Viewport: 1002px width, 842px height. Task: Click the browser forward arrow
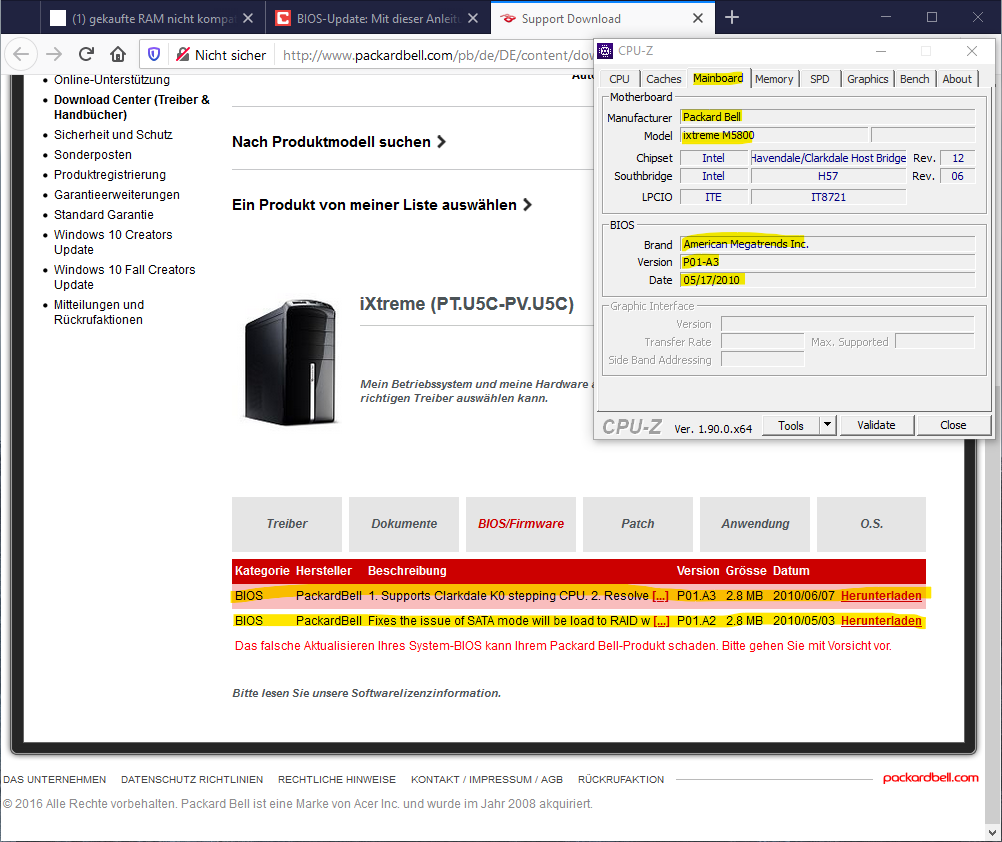click(x=54, y=54)
